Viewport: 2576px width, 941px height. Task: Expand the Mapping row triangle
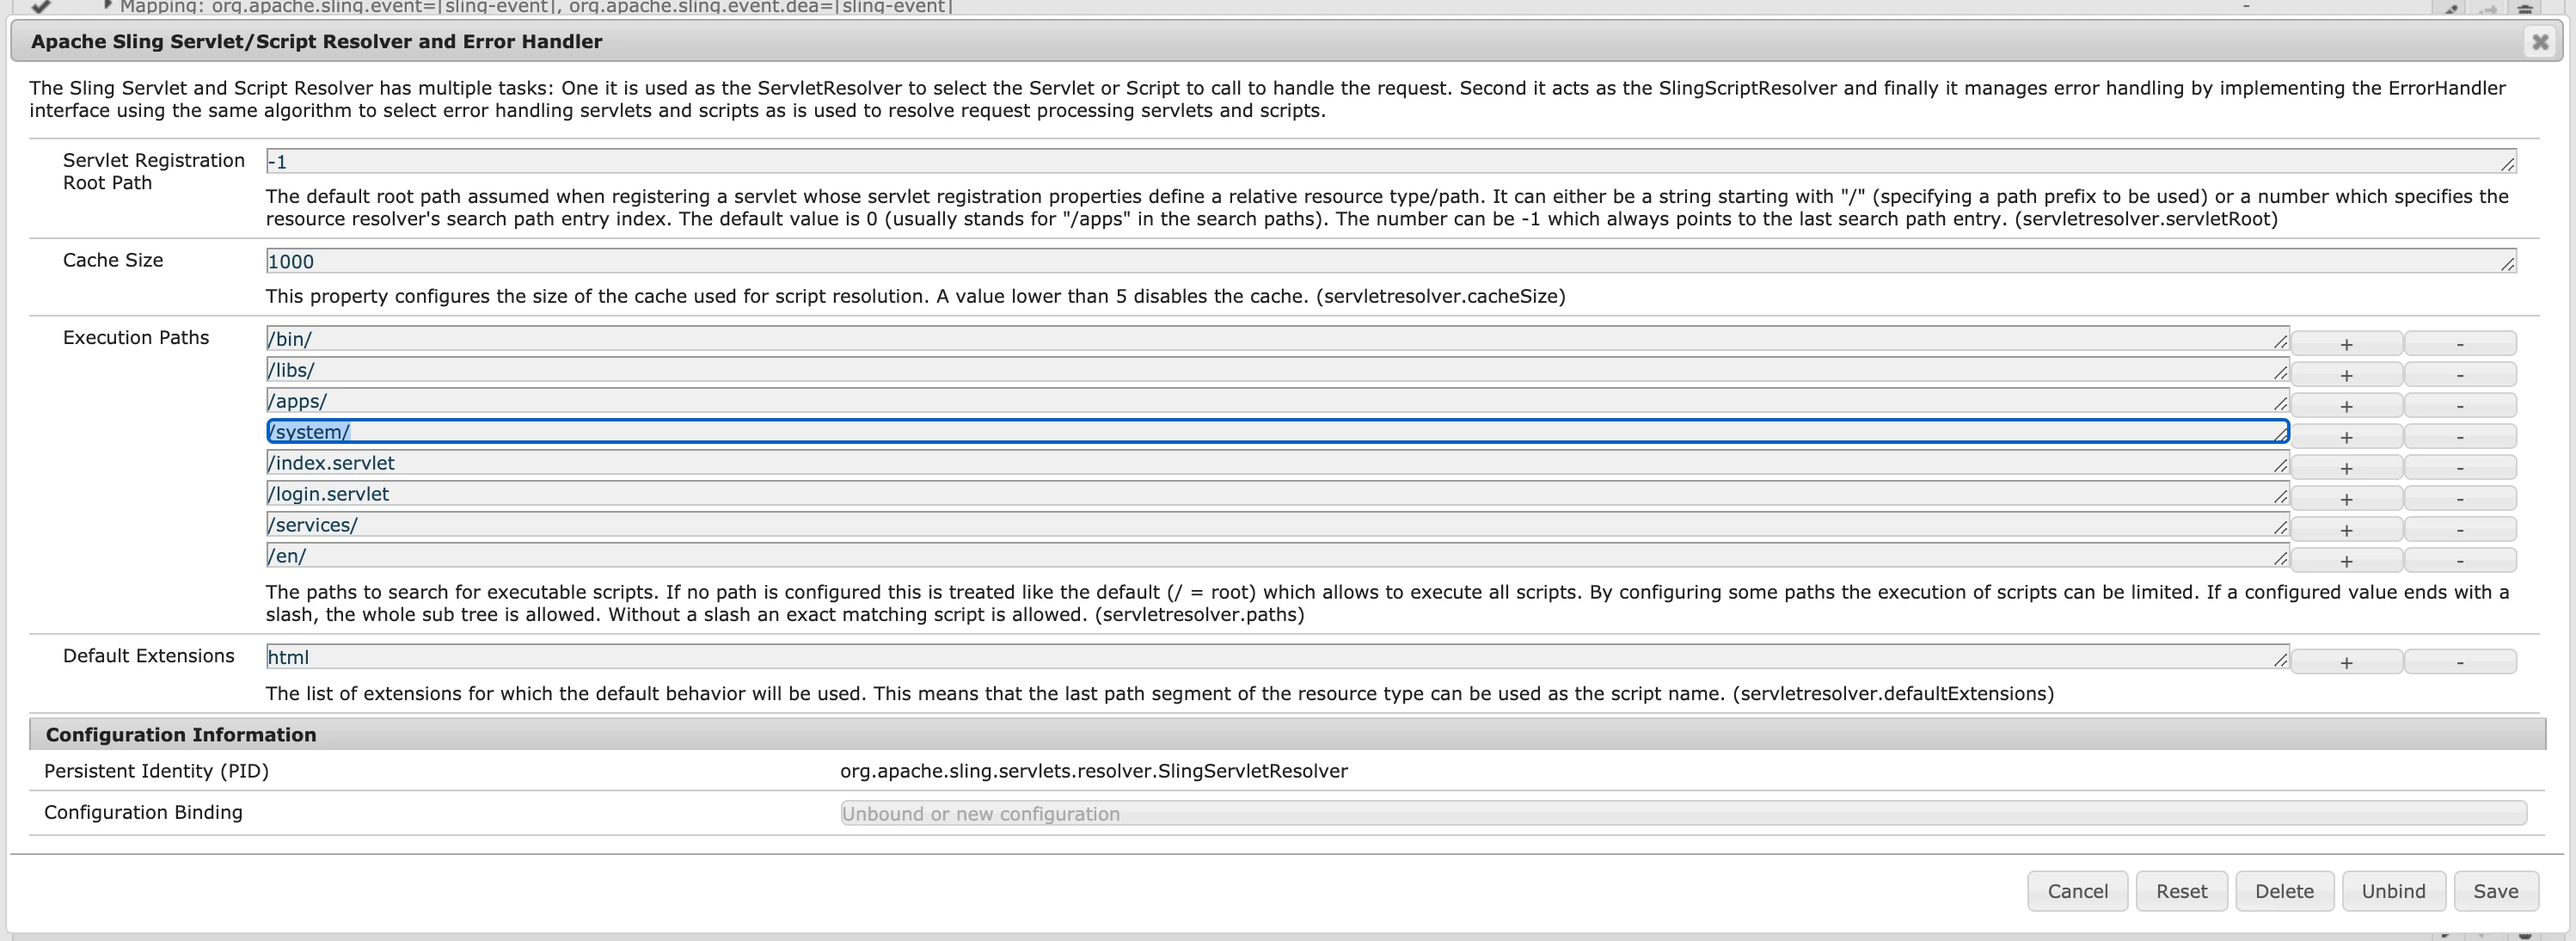point(107,5)
